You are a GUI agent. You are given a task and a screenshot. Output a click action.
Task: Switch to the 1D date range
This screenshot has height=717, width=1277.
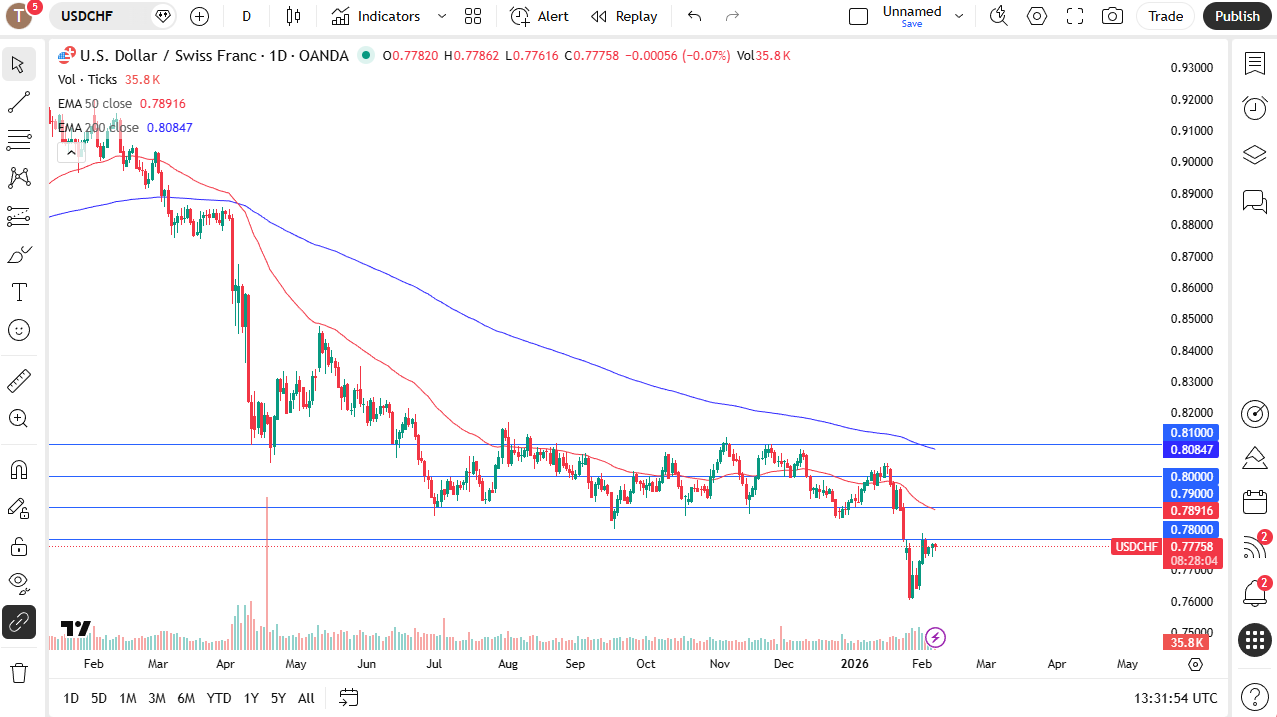[x=71, y=698]
